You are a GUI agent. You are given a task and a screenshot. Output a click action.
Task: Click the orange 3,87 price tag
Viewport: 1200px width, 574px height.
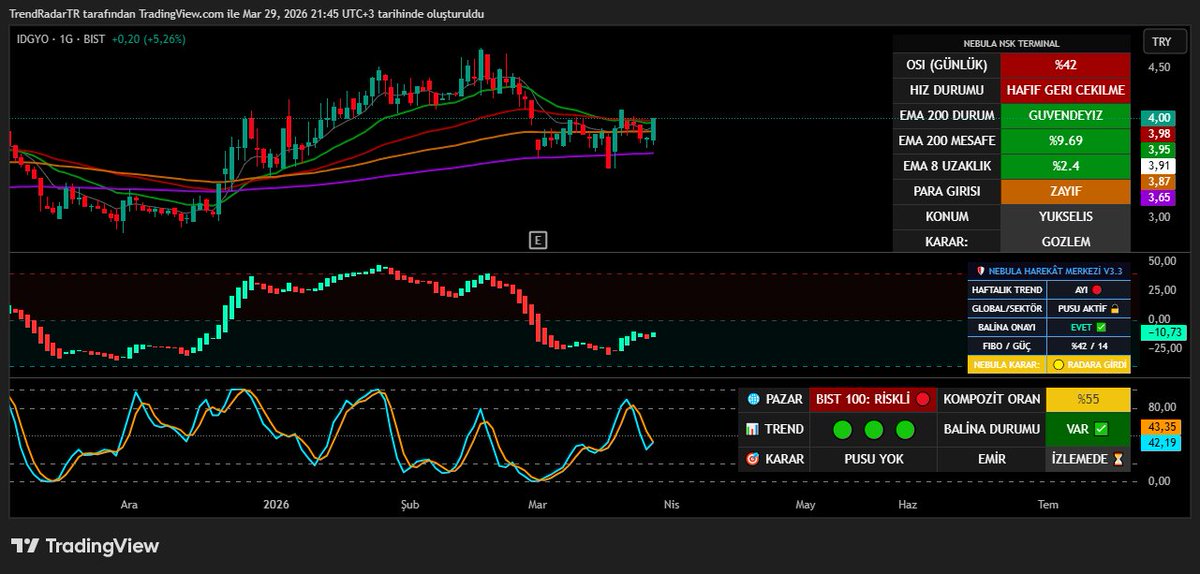1159,182
